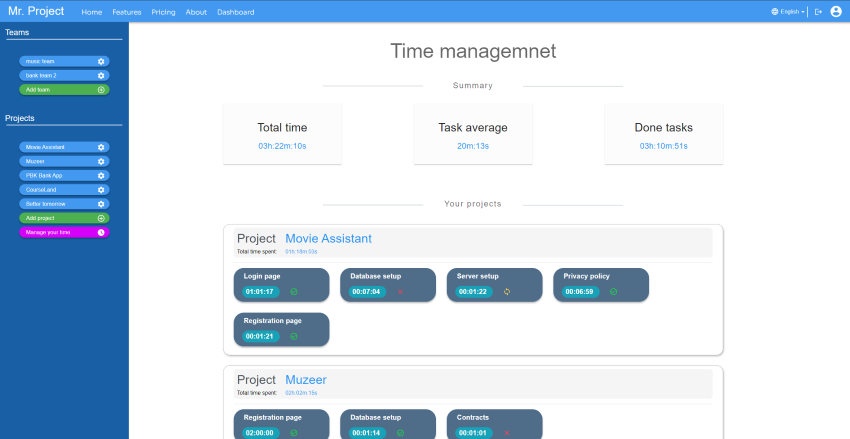Click in-progress sync icon on Server setup
The image size is (850, 439).
tap(507, 292)
